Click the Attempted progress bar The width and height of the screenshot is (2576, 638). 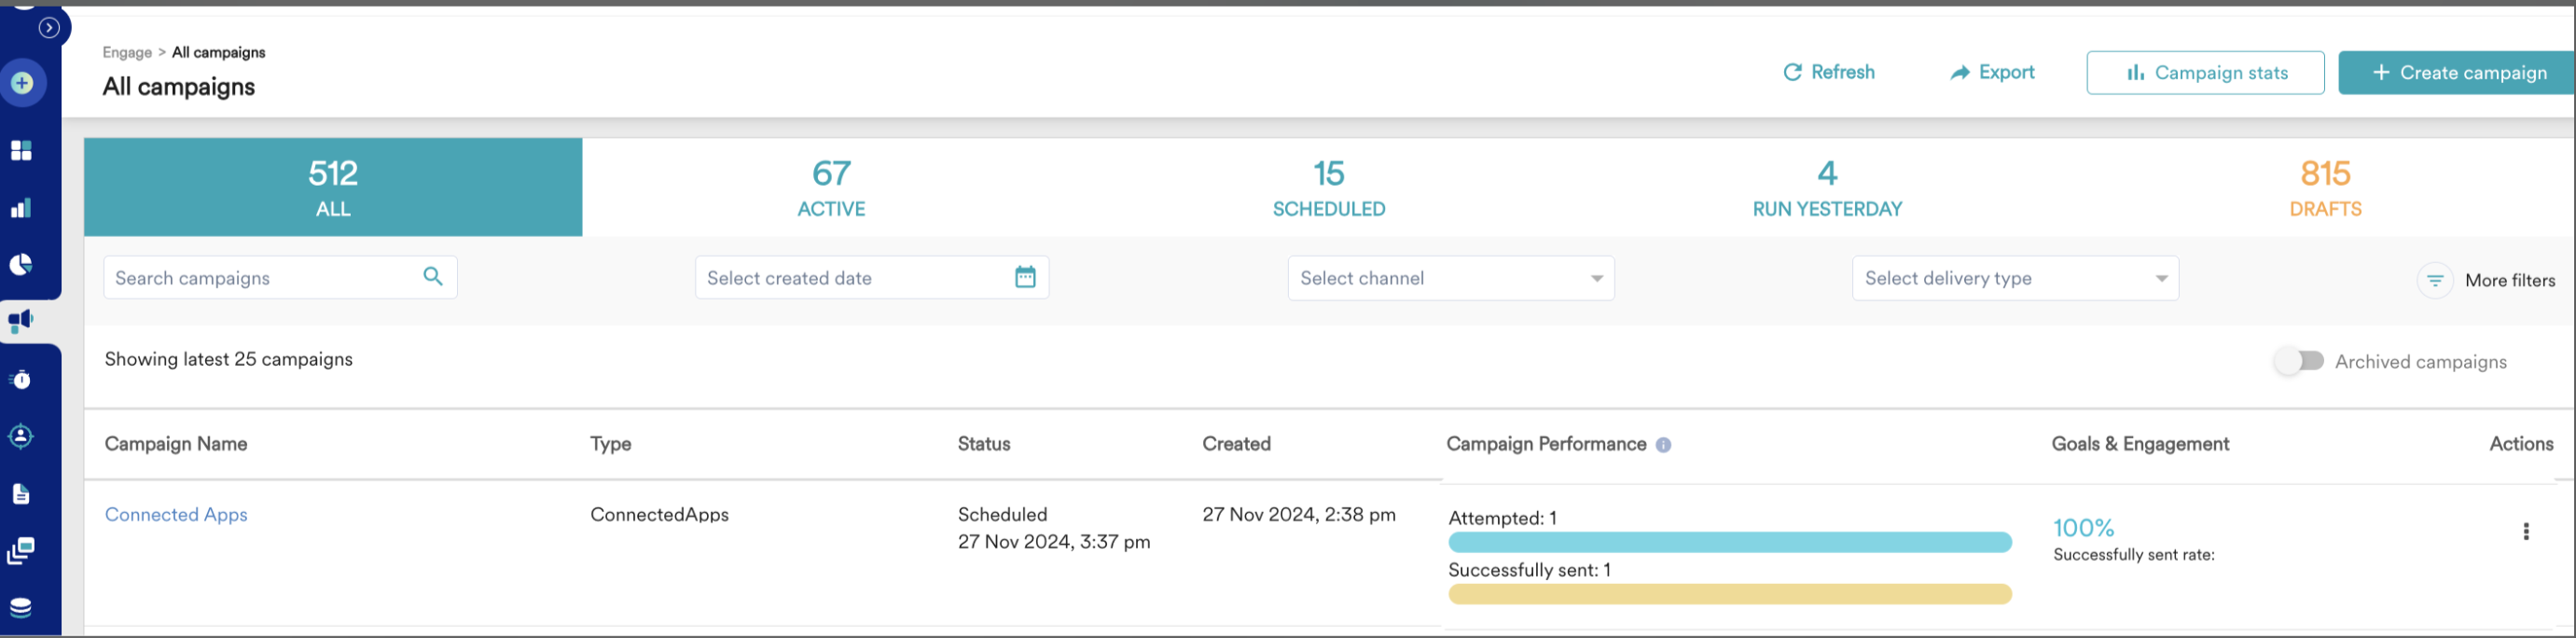coord(1729,542)
